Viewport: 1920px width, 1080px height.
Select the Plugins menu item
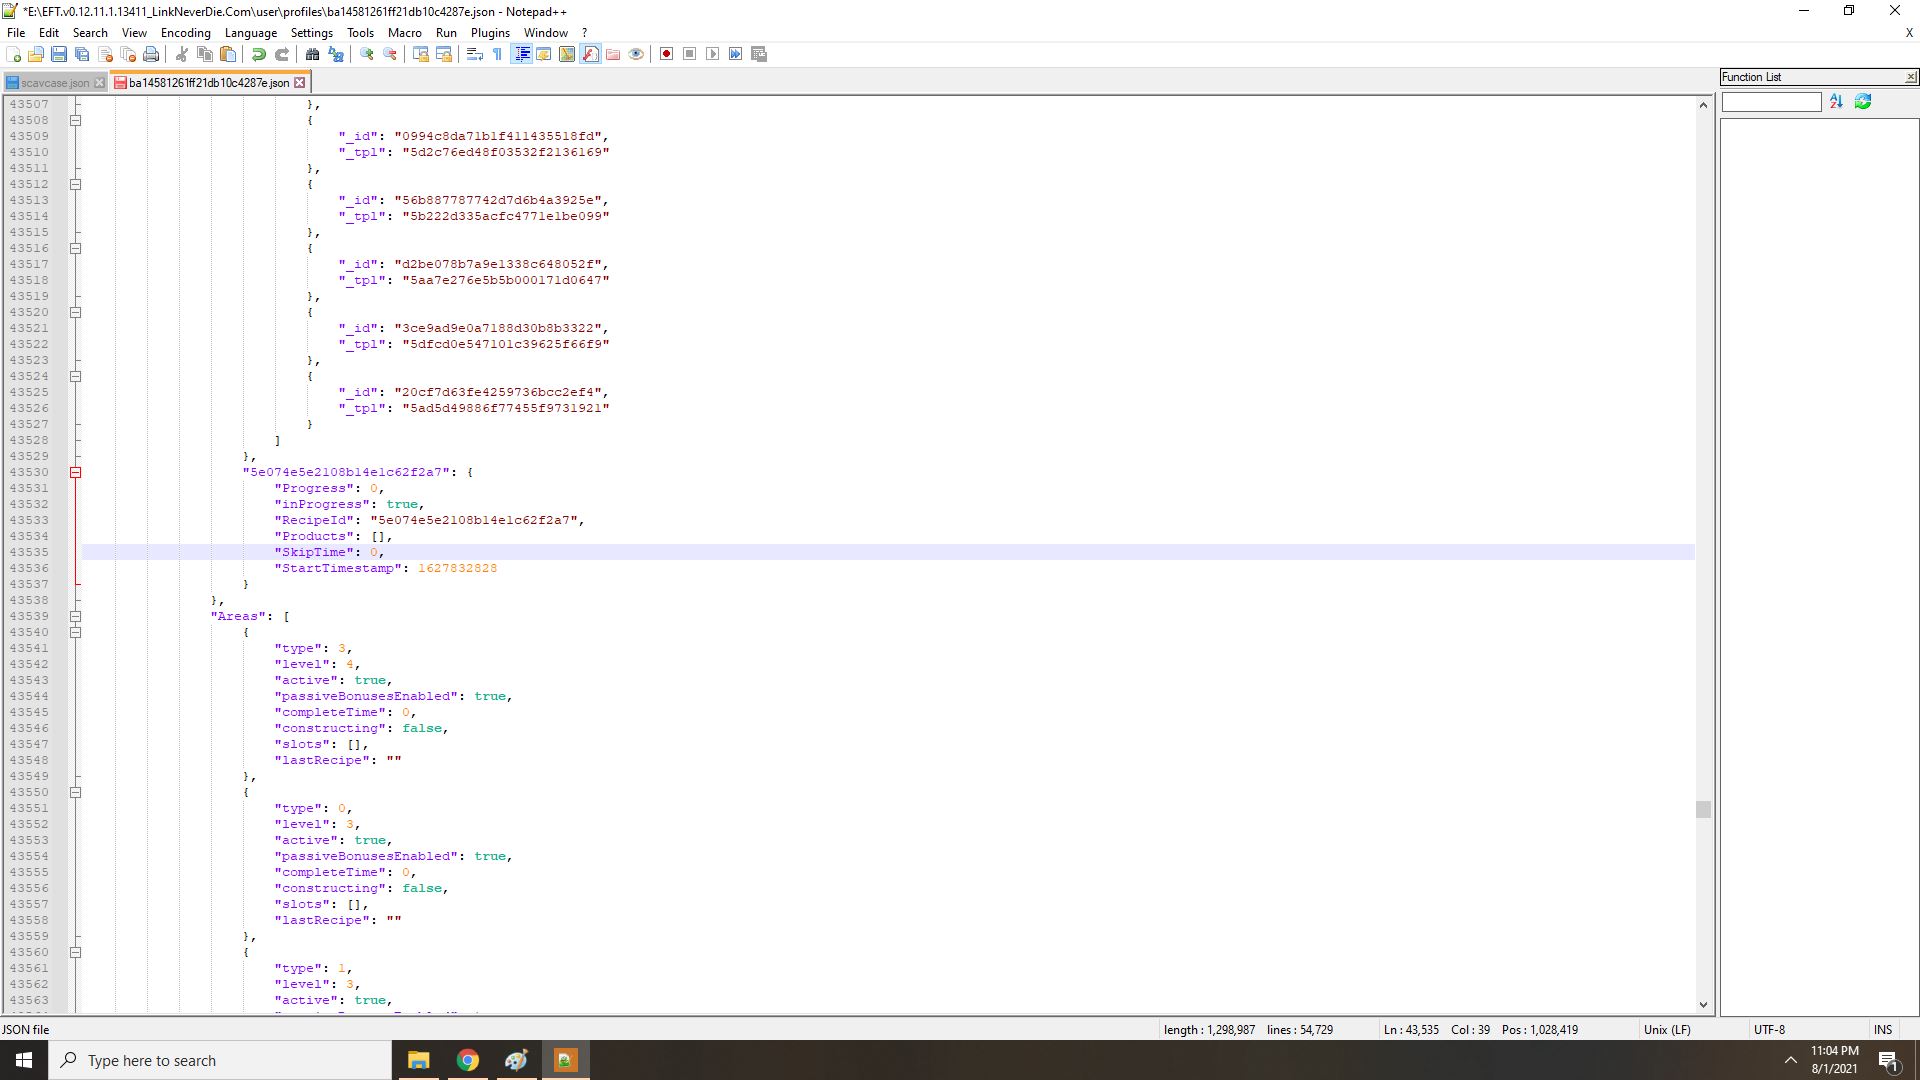488,33
